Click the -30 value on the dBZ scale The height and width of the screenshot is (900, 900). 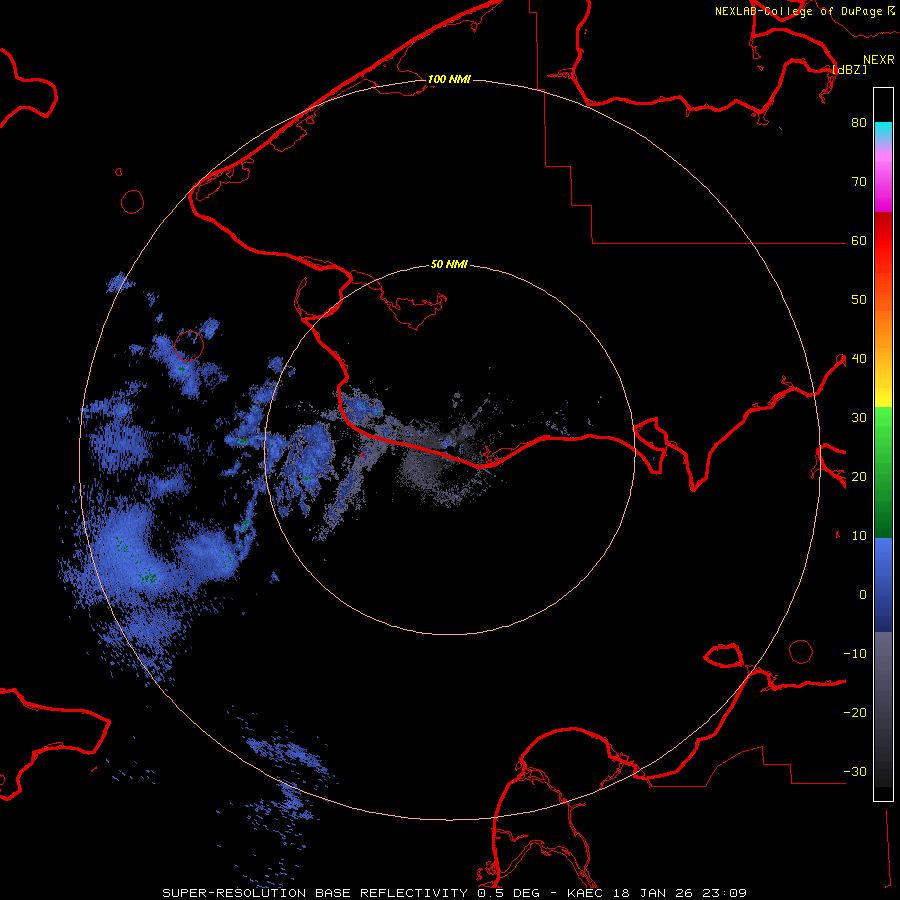855,772
